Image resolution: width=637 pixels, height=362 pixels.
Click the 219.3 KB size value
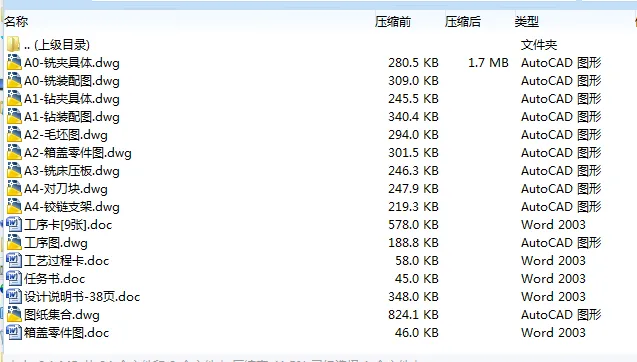coord(413,206)
